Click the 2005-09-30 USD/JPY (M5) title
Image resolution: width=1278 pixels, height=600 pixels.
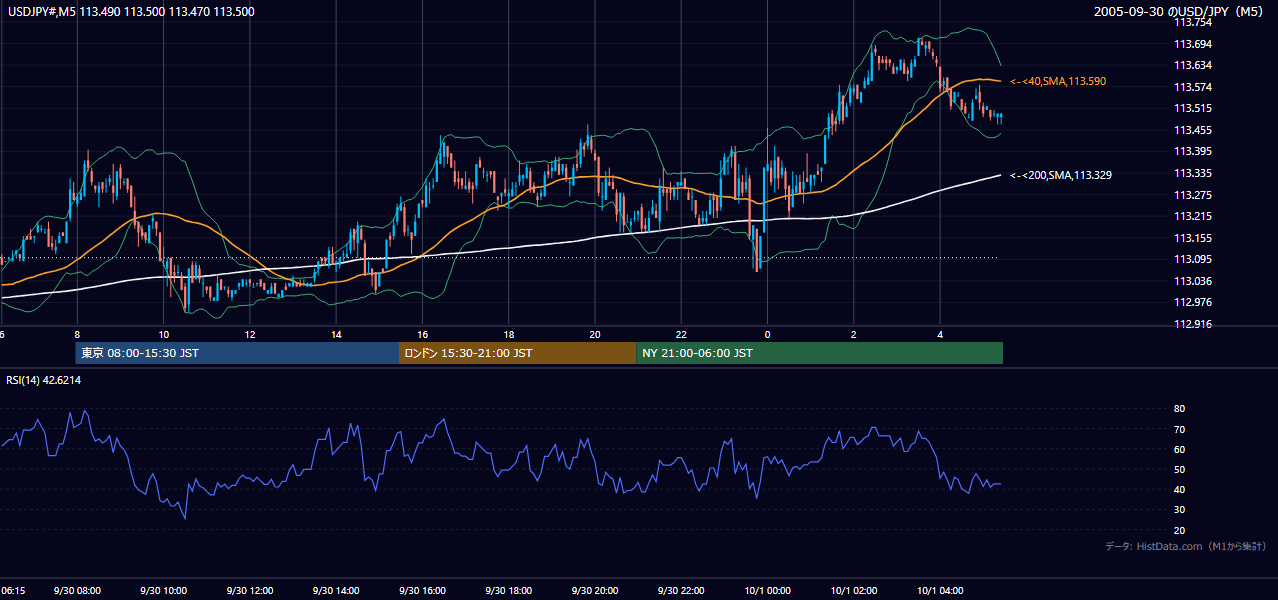pos(1180,12)
